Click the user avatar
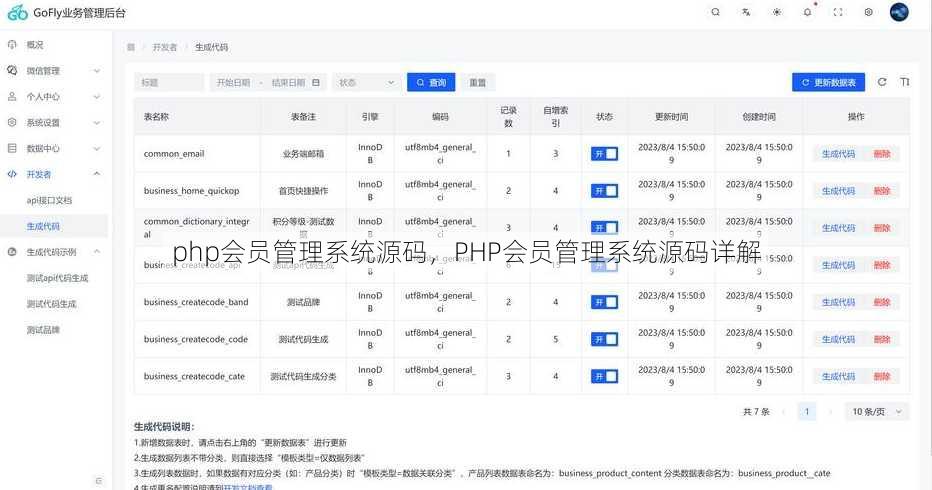 [899, 12]
